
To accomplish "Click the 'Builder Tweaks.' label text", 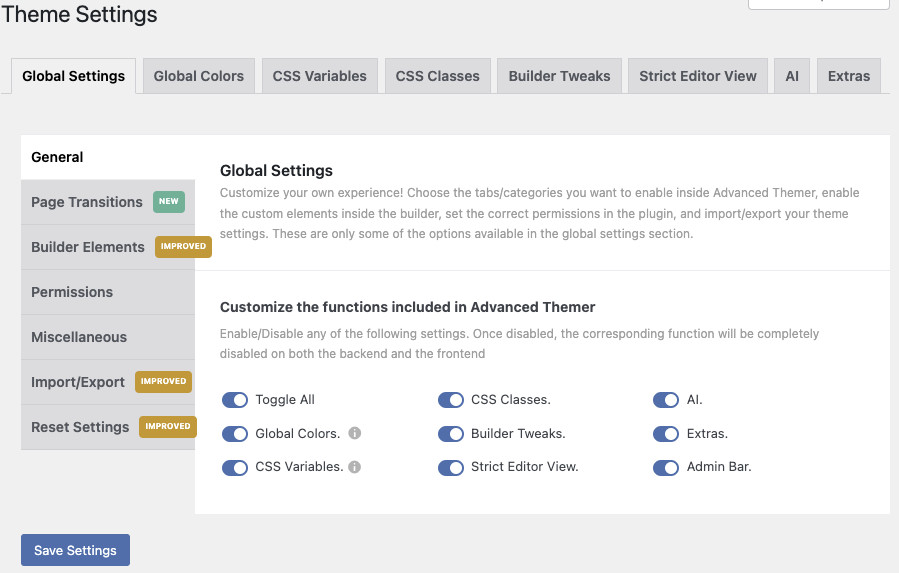I will [518, 434].
